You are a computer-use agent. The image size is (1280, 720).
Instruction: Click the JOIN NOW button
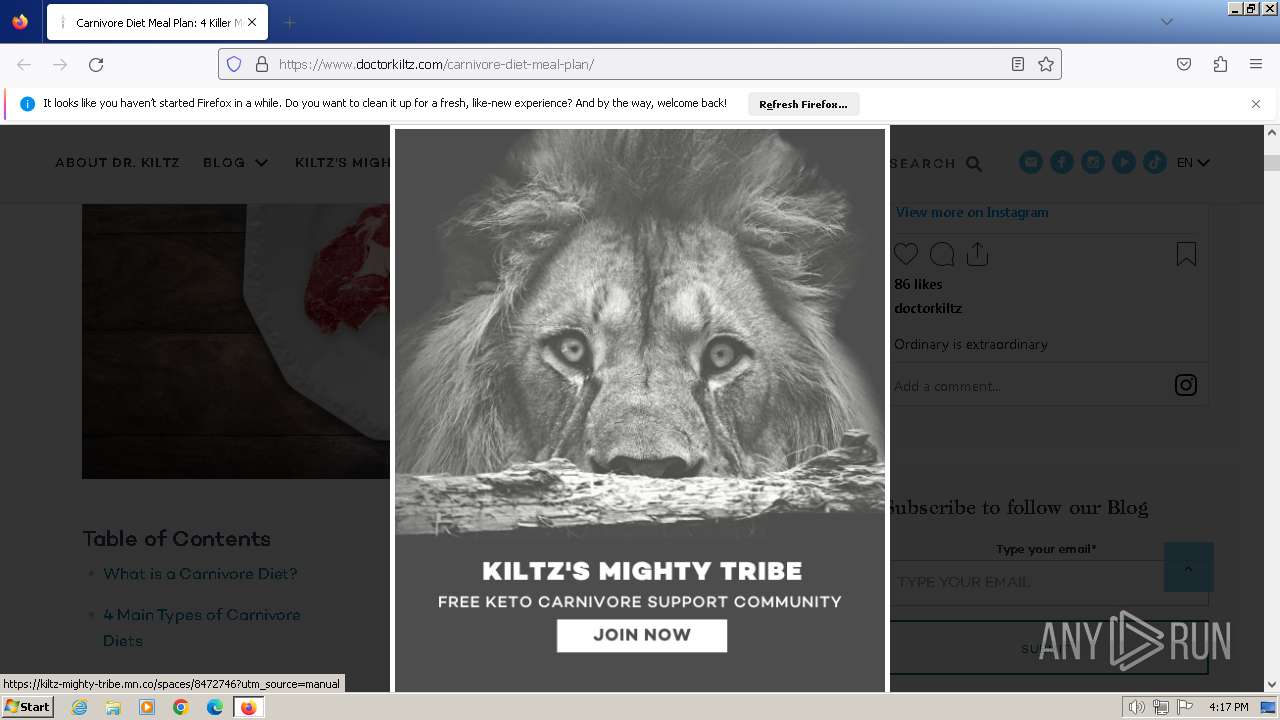642,635
